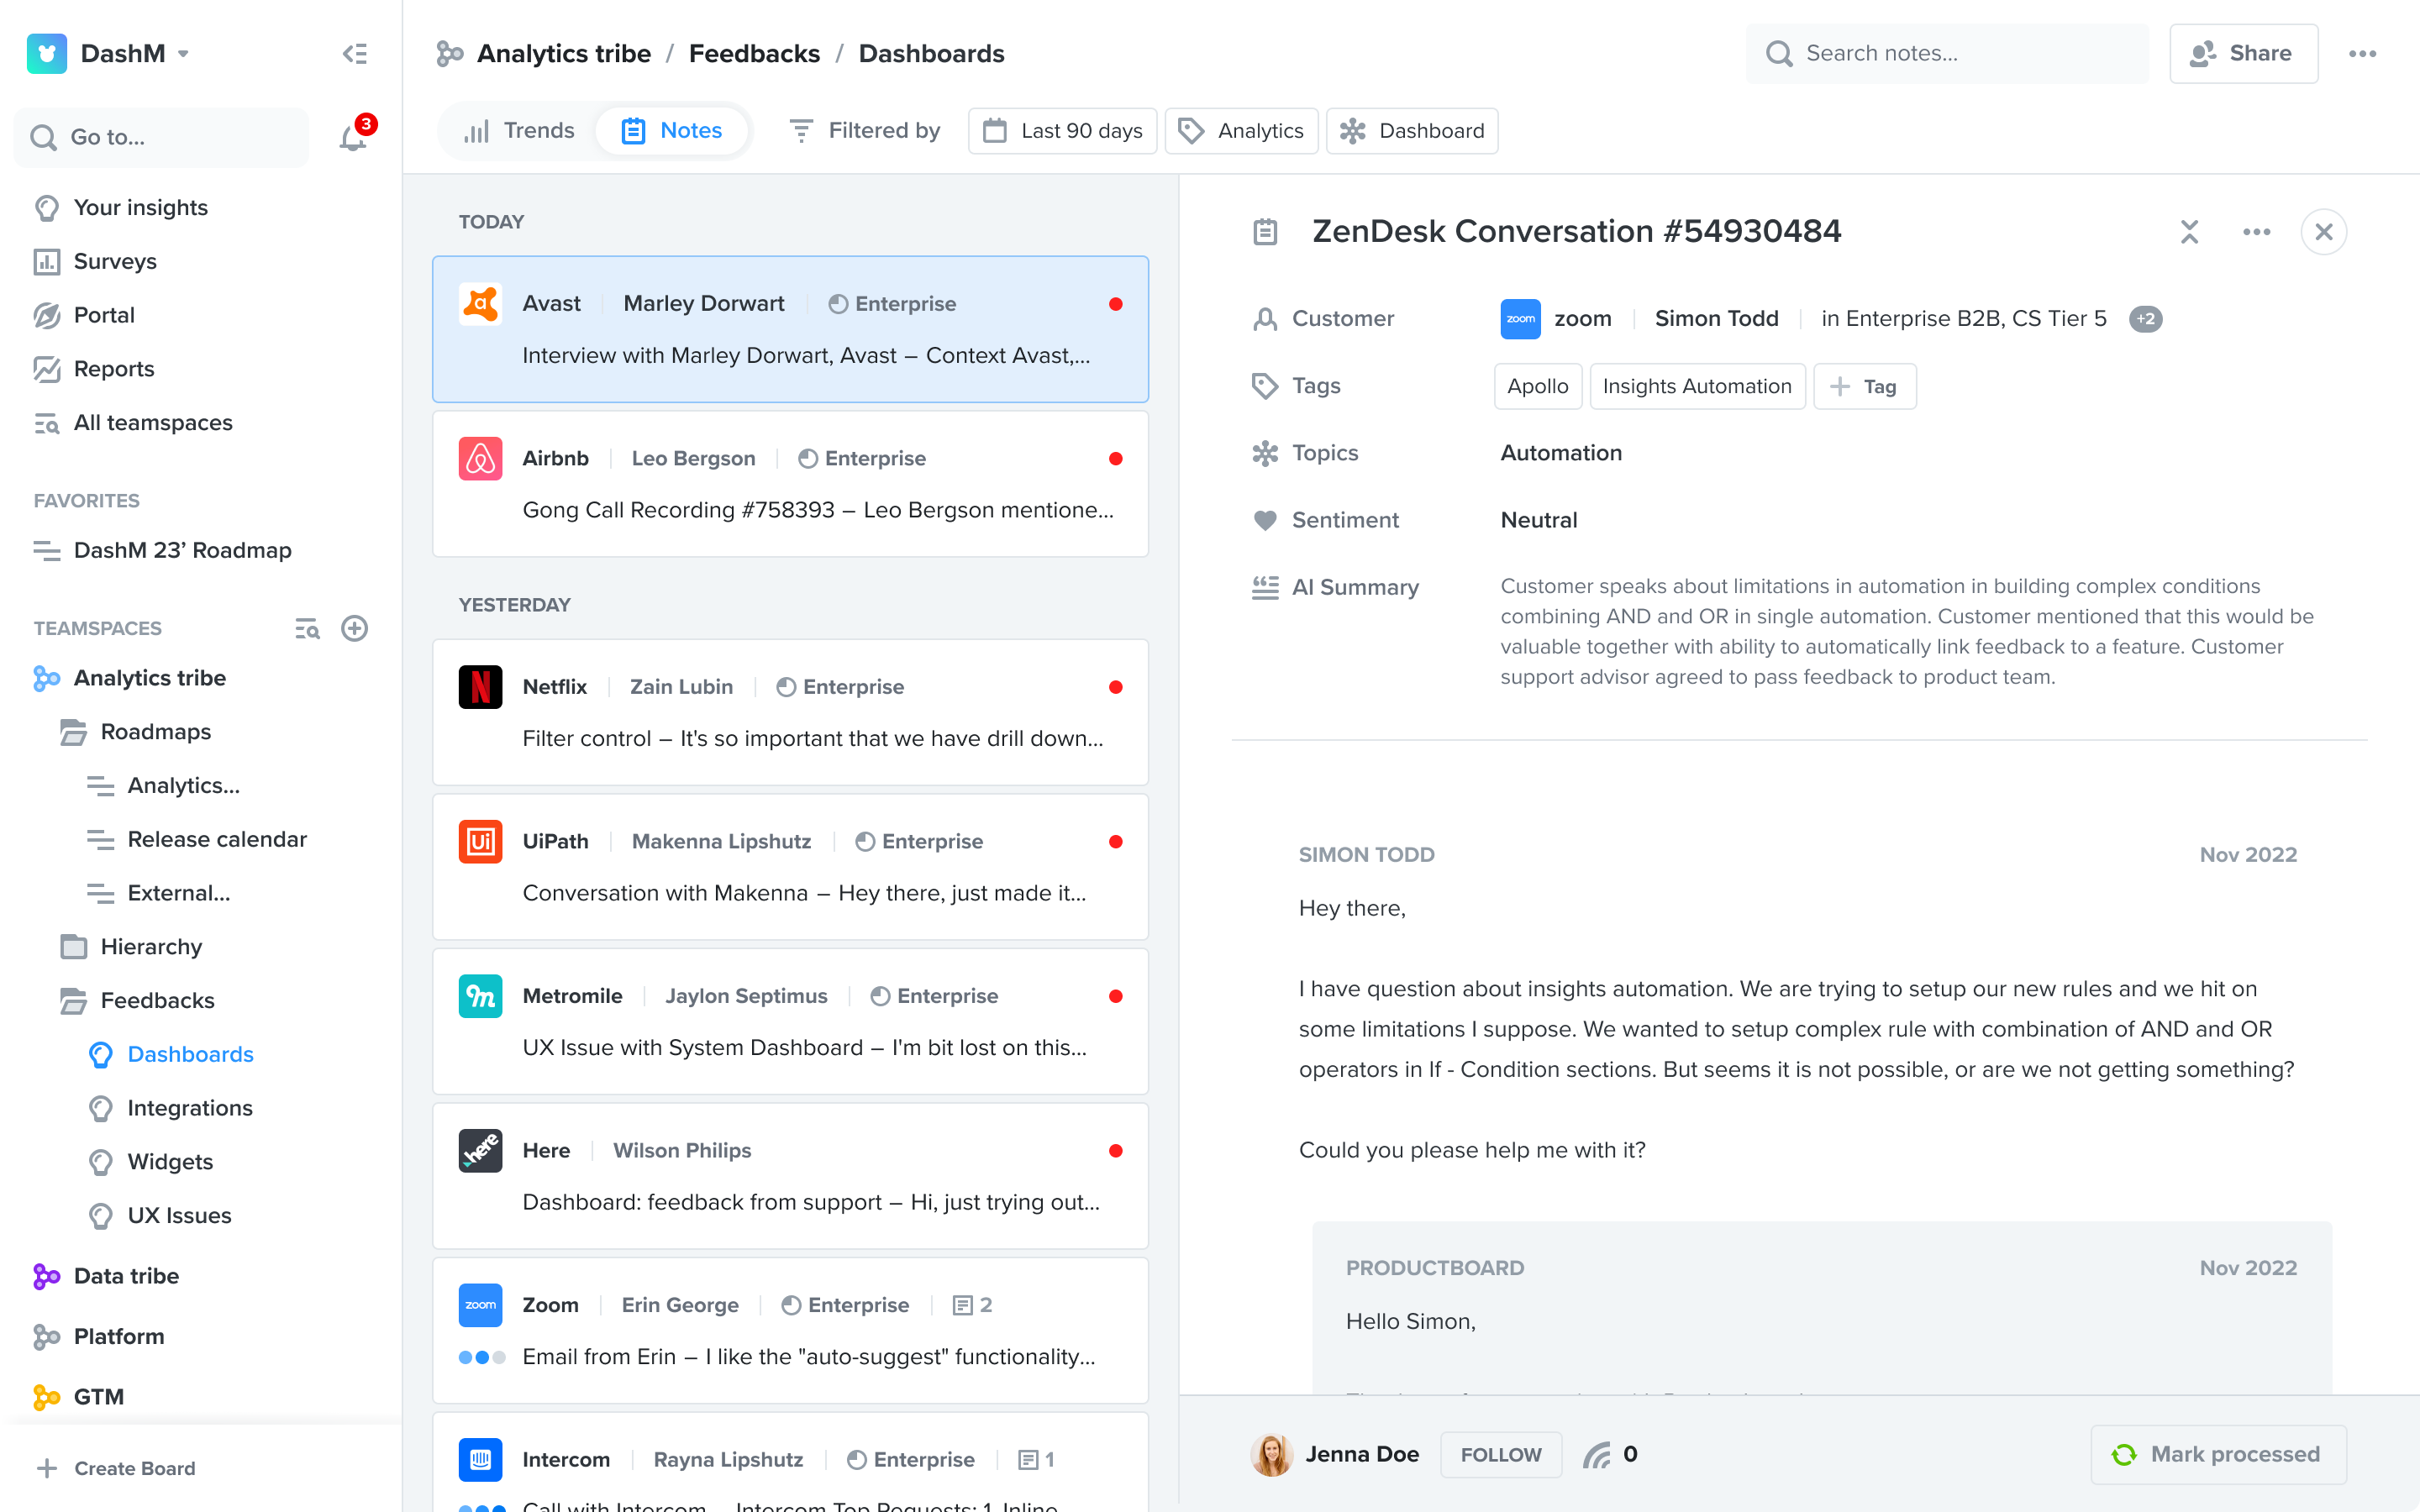The height and width of the screenshot is (1512, 2420).
Task: Click Feedbacks breadcrumb
Action: pyautogui.click(x=754, y=53)
